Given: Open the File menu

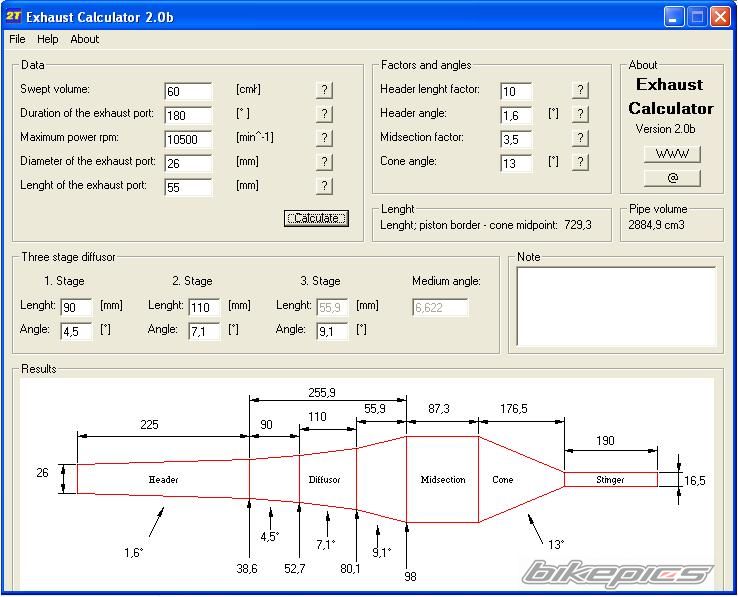Looking at the screenshot, I should click(x=17, y=39).
